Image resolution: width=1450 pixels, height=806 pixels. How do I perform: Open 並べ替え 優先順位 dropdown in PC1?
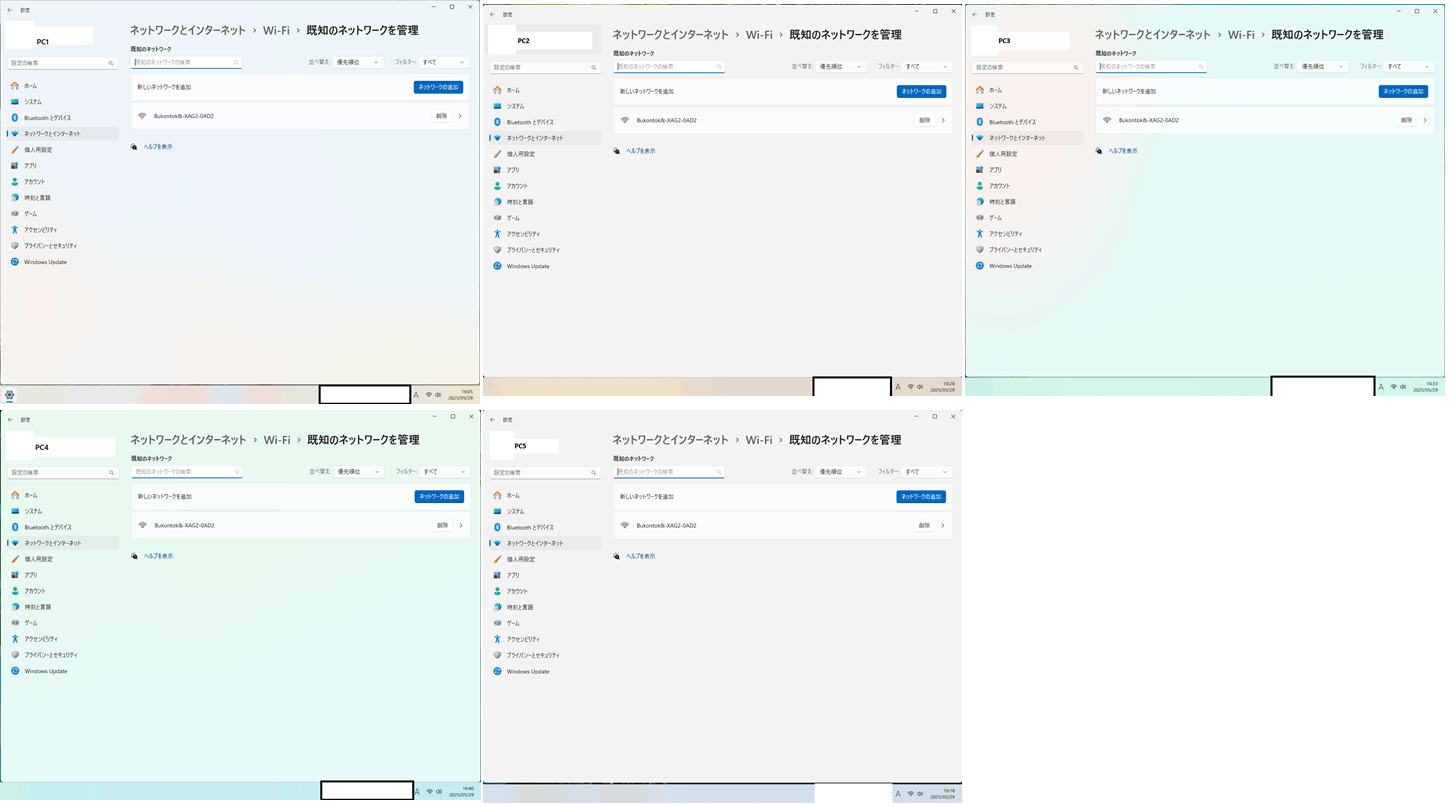[358, 62]
